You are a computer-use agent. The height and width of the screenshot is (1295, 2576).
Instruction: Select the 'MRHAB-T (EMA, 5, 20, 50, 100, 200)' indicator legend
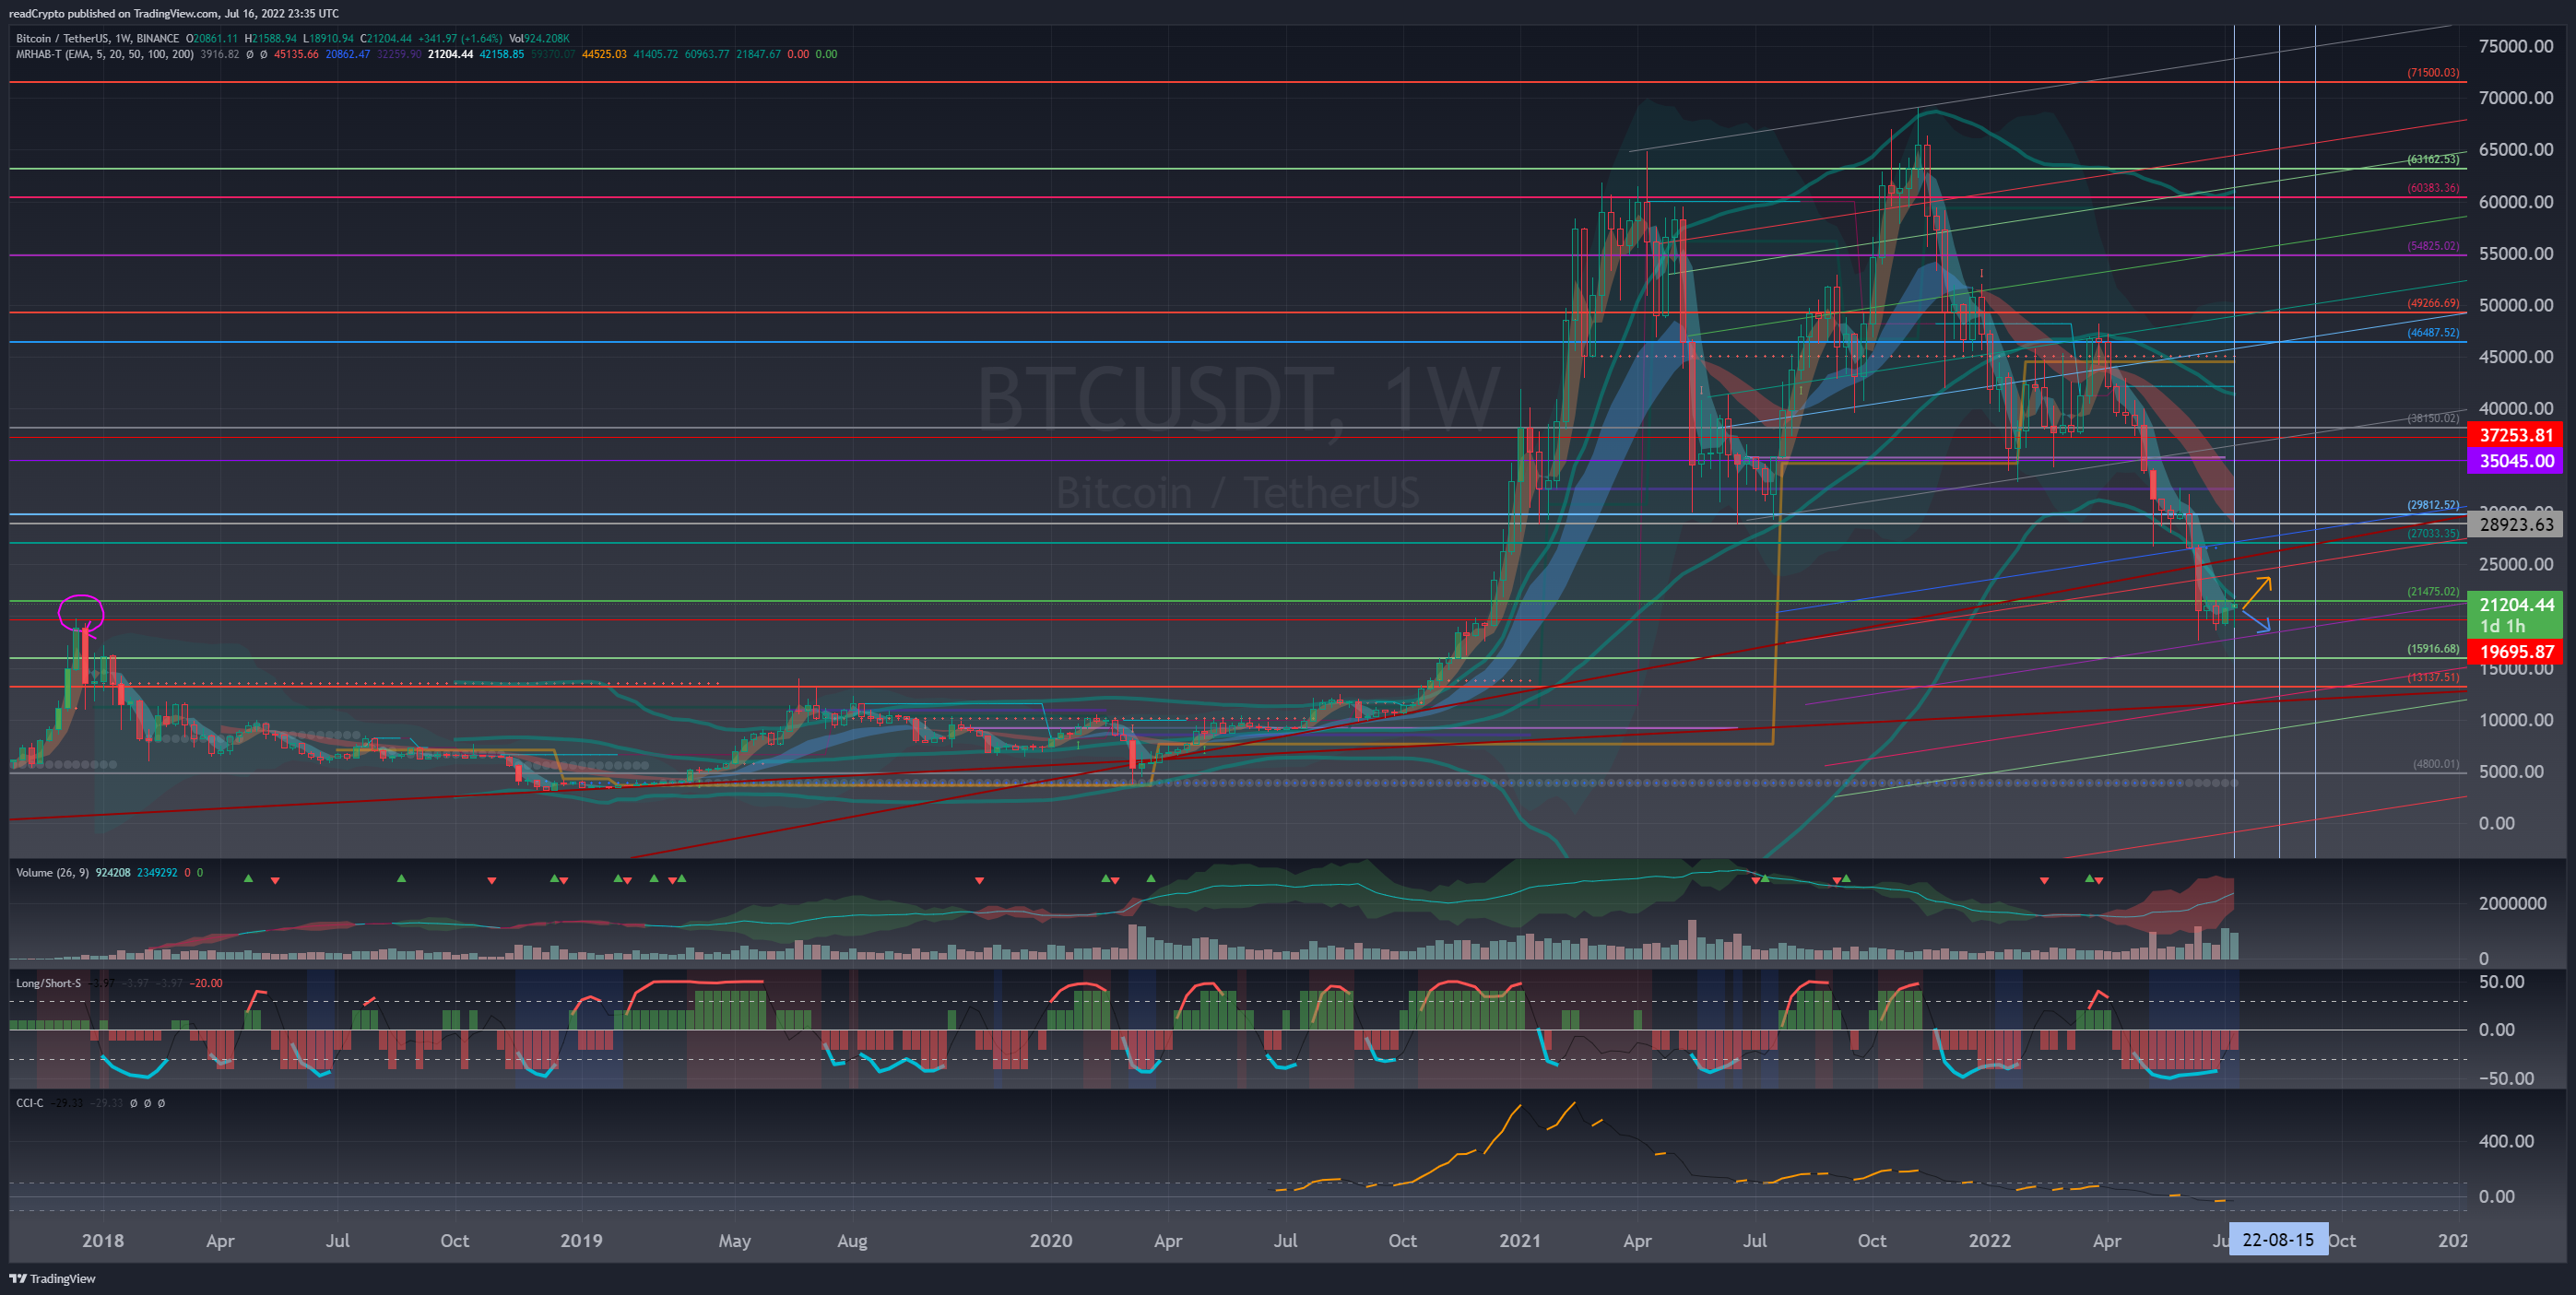click(105, 54)
